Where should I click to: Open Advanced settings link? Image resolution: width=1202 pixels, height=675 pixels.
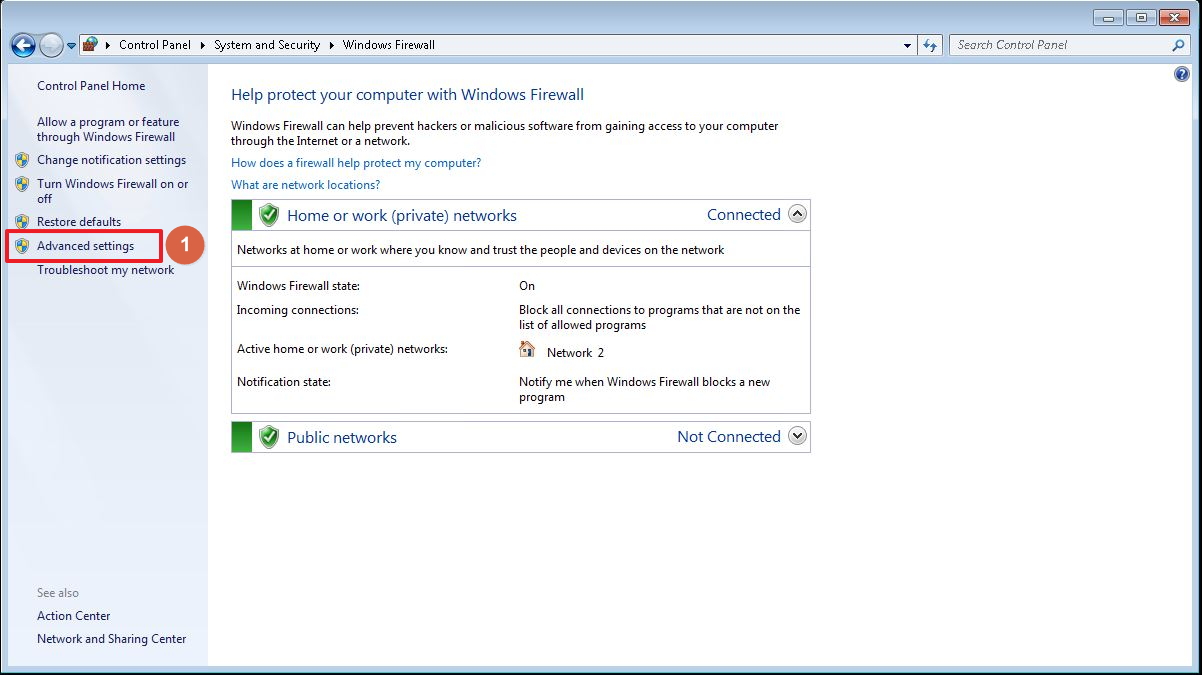point(85,246)
